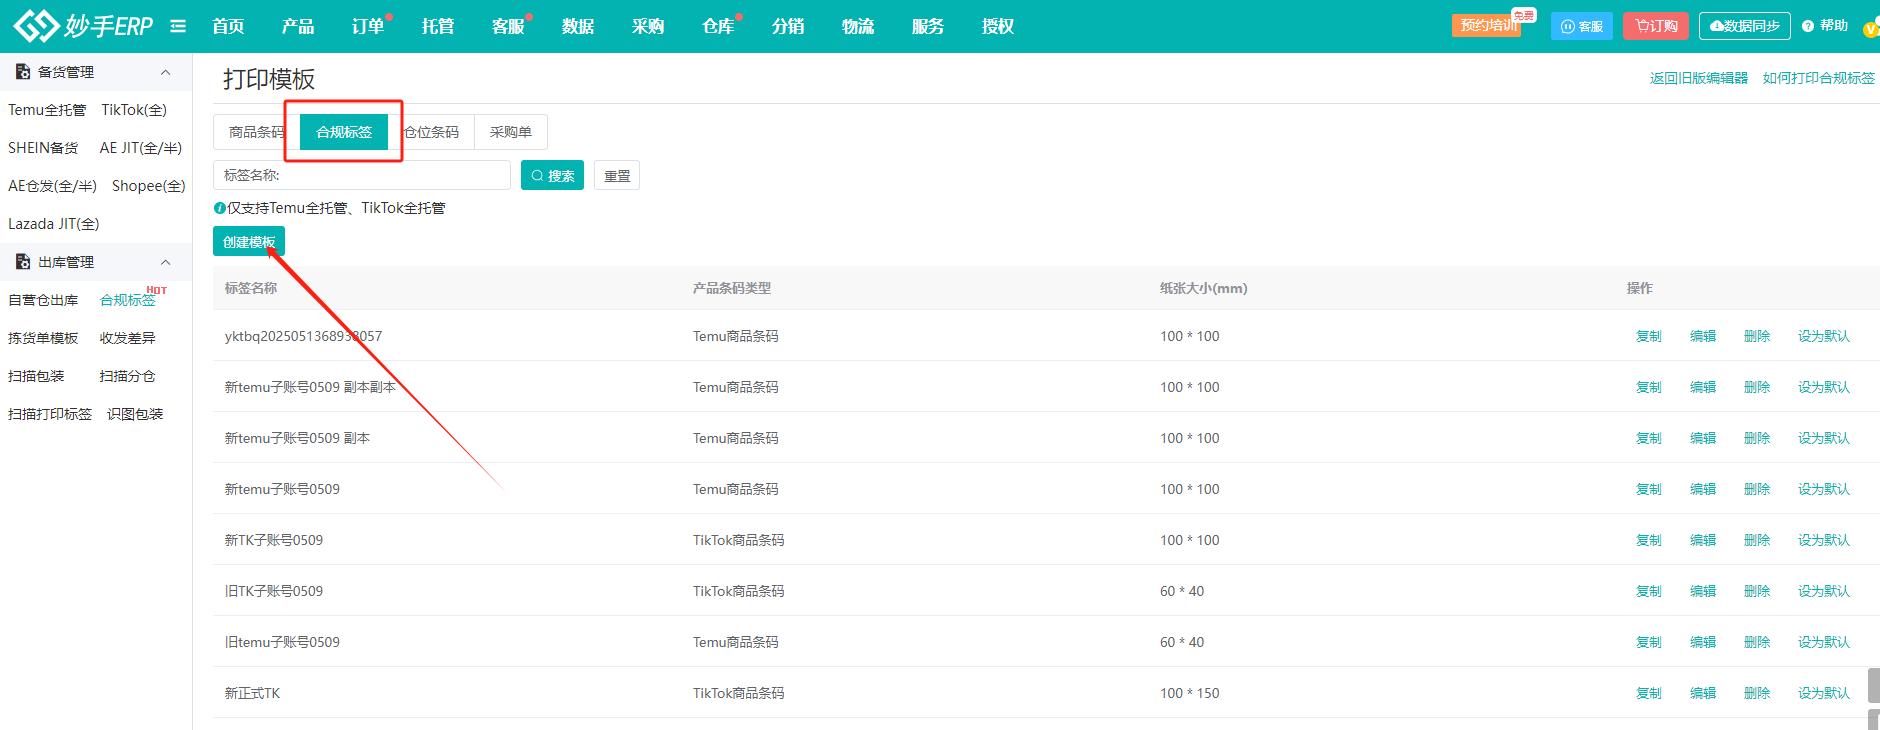
Task: Open 扫描打印标签 in the sidebar
Action: point(50,414)
